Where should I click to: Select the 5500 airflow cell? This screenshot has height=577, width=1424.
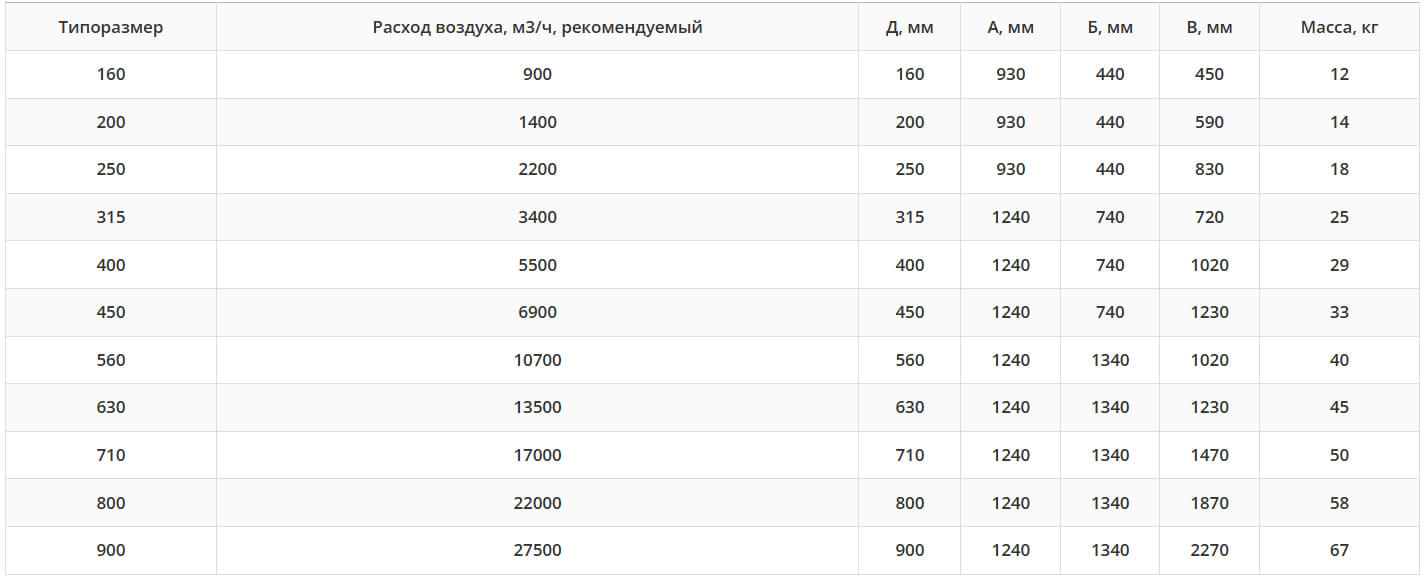click(537, 265)
